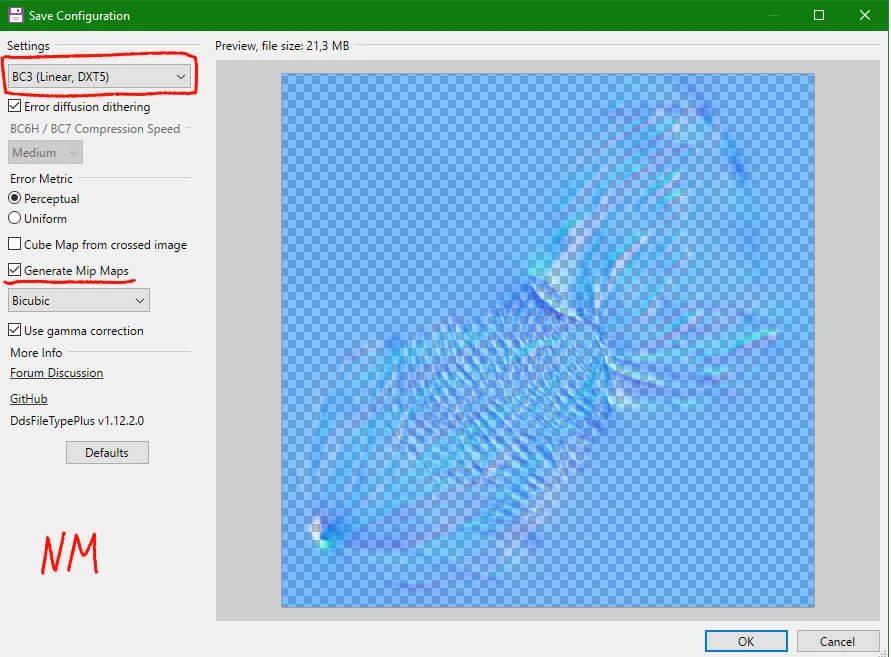Screen dimensions: 891x657
Task: Open the Bicubic resampling dropdown
Action: point(78,300)
